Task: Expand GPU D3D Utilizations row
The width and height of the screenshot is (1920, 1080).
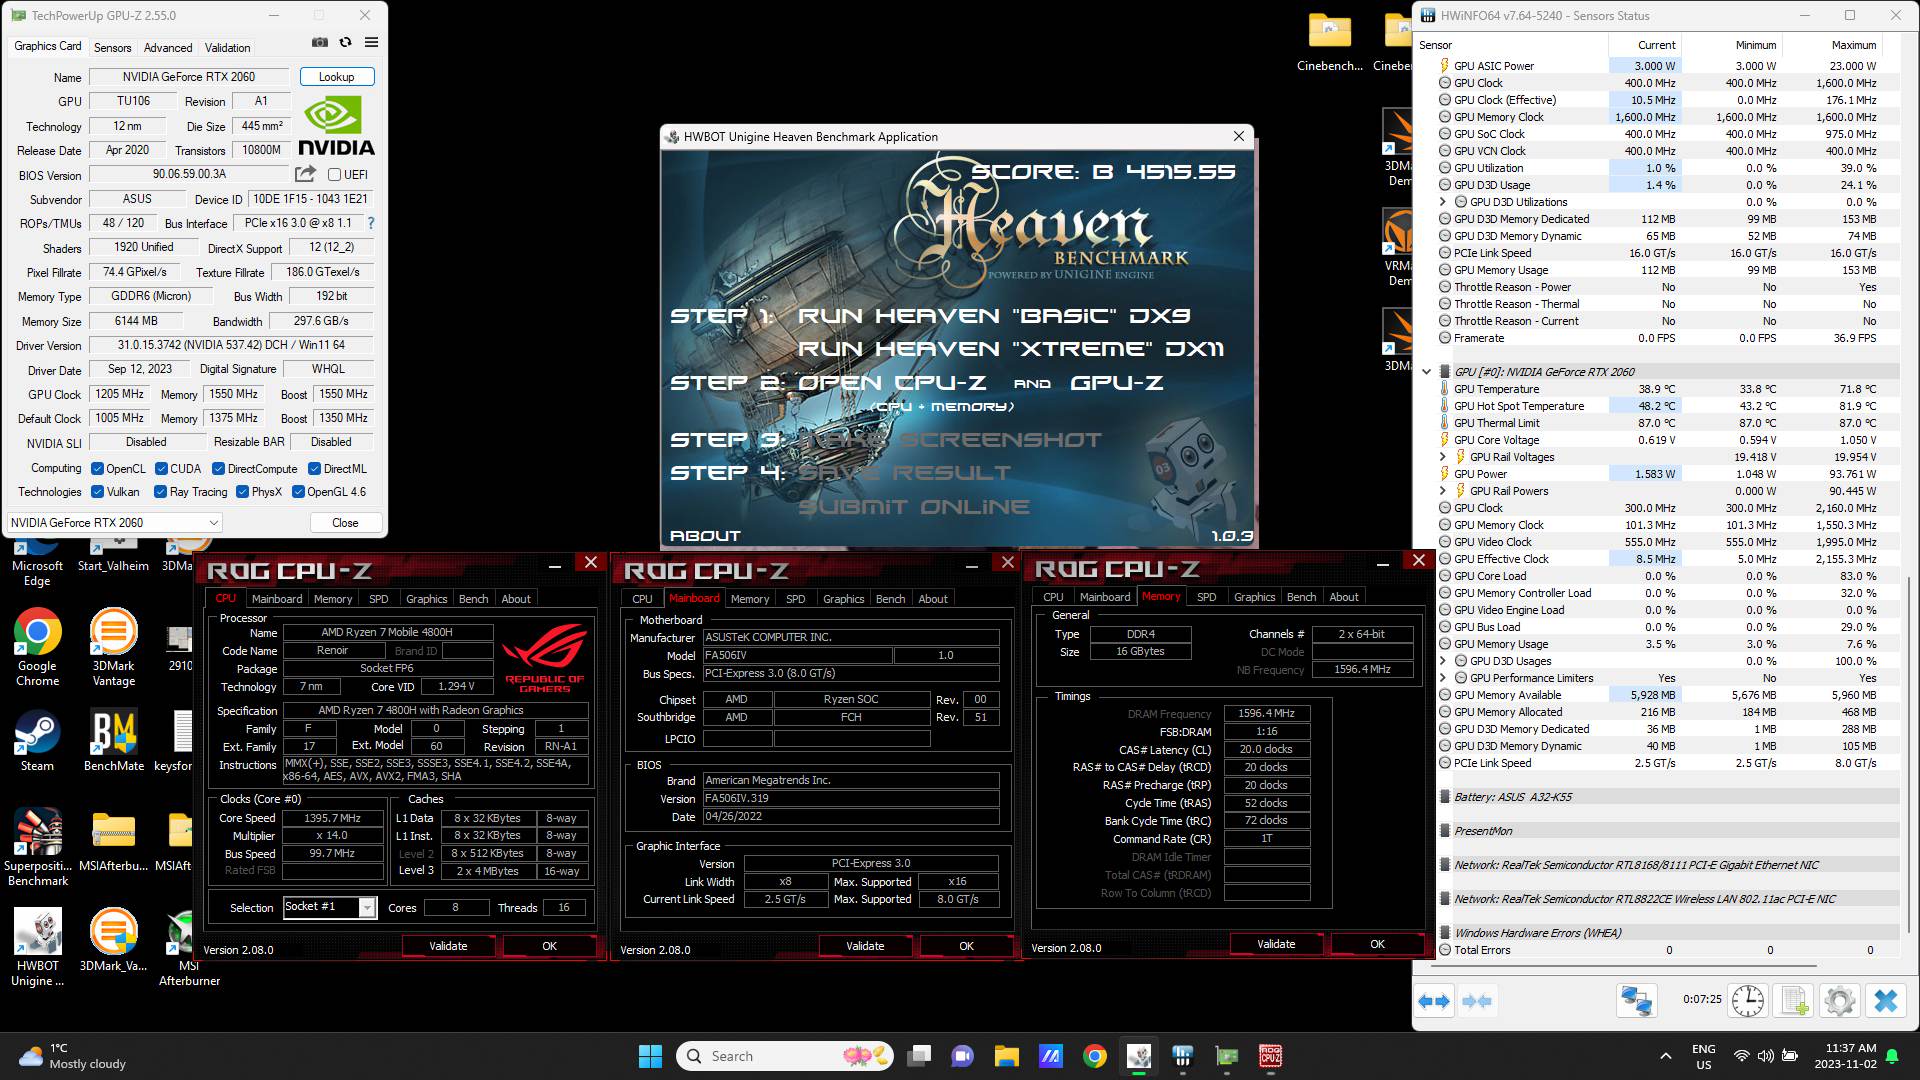Action: [x=1442, y=202]
